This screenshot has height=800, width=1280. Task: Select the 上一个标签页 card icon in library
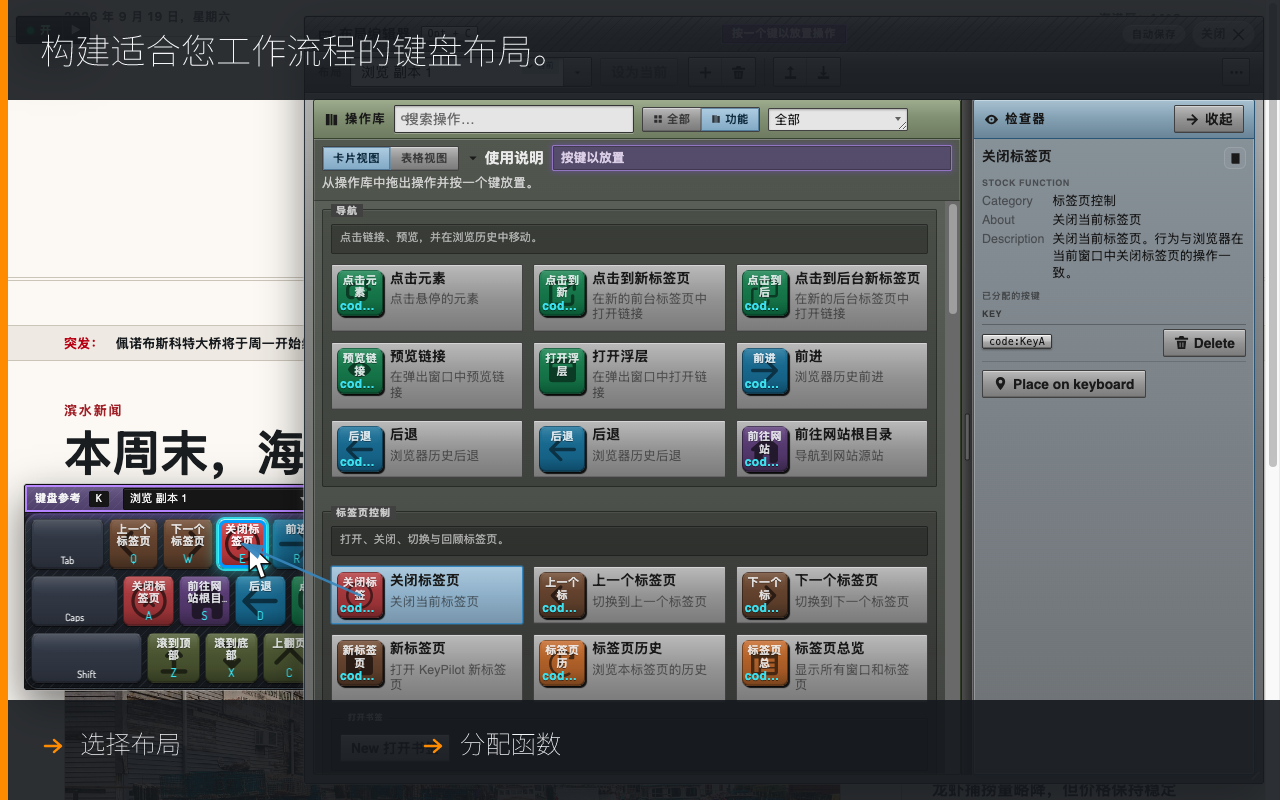(561, 594)
